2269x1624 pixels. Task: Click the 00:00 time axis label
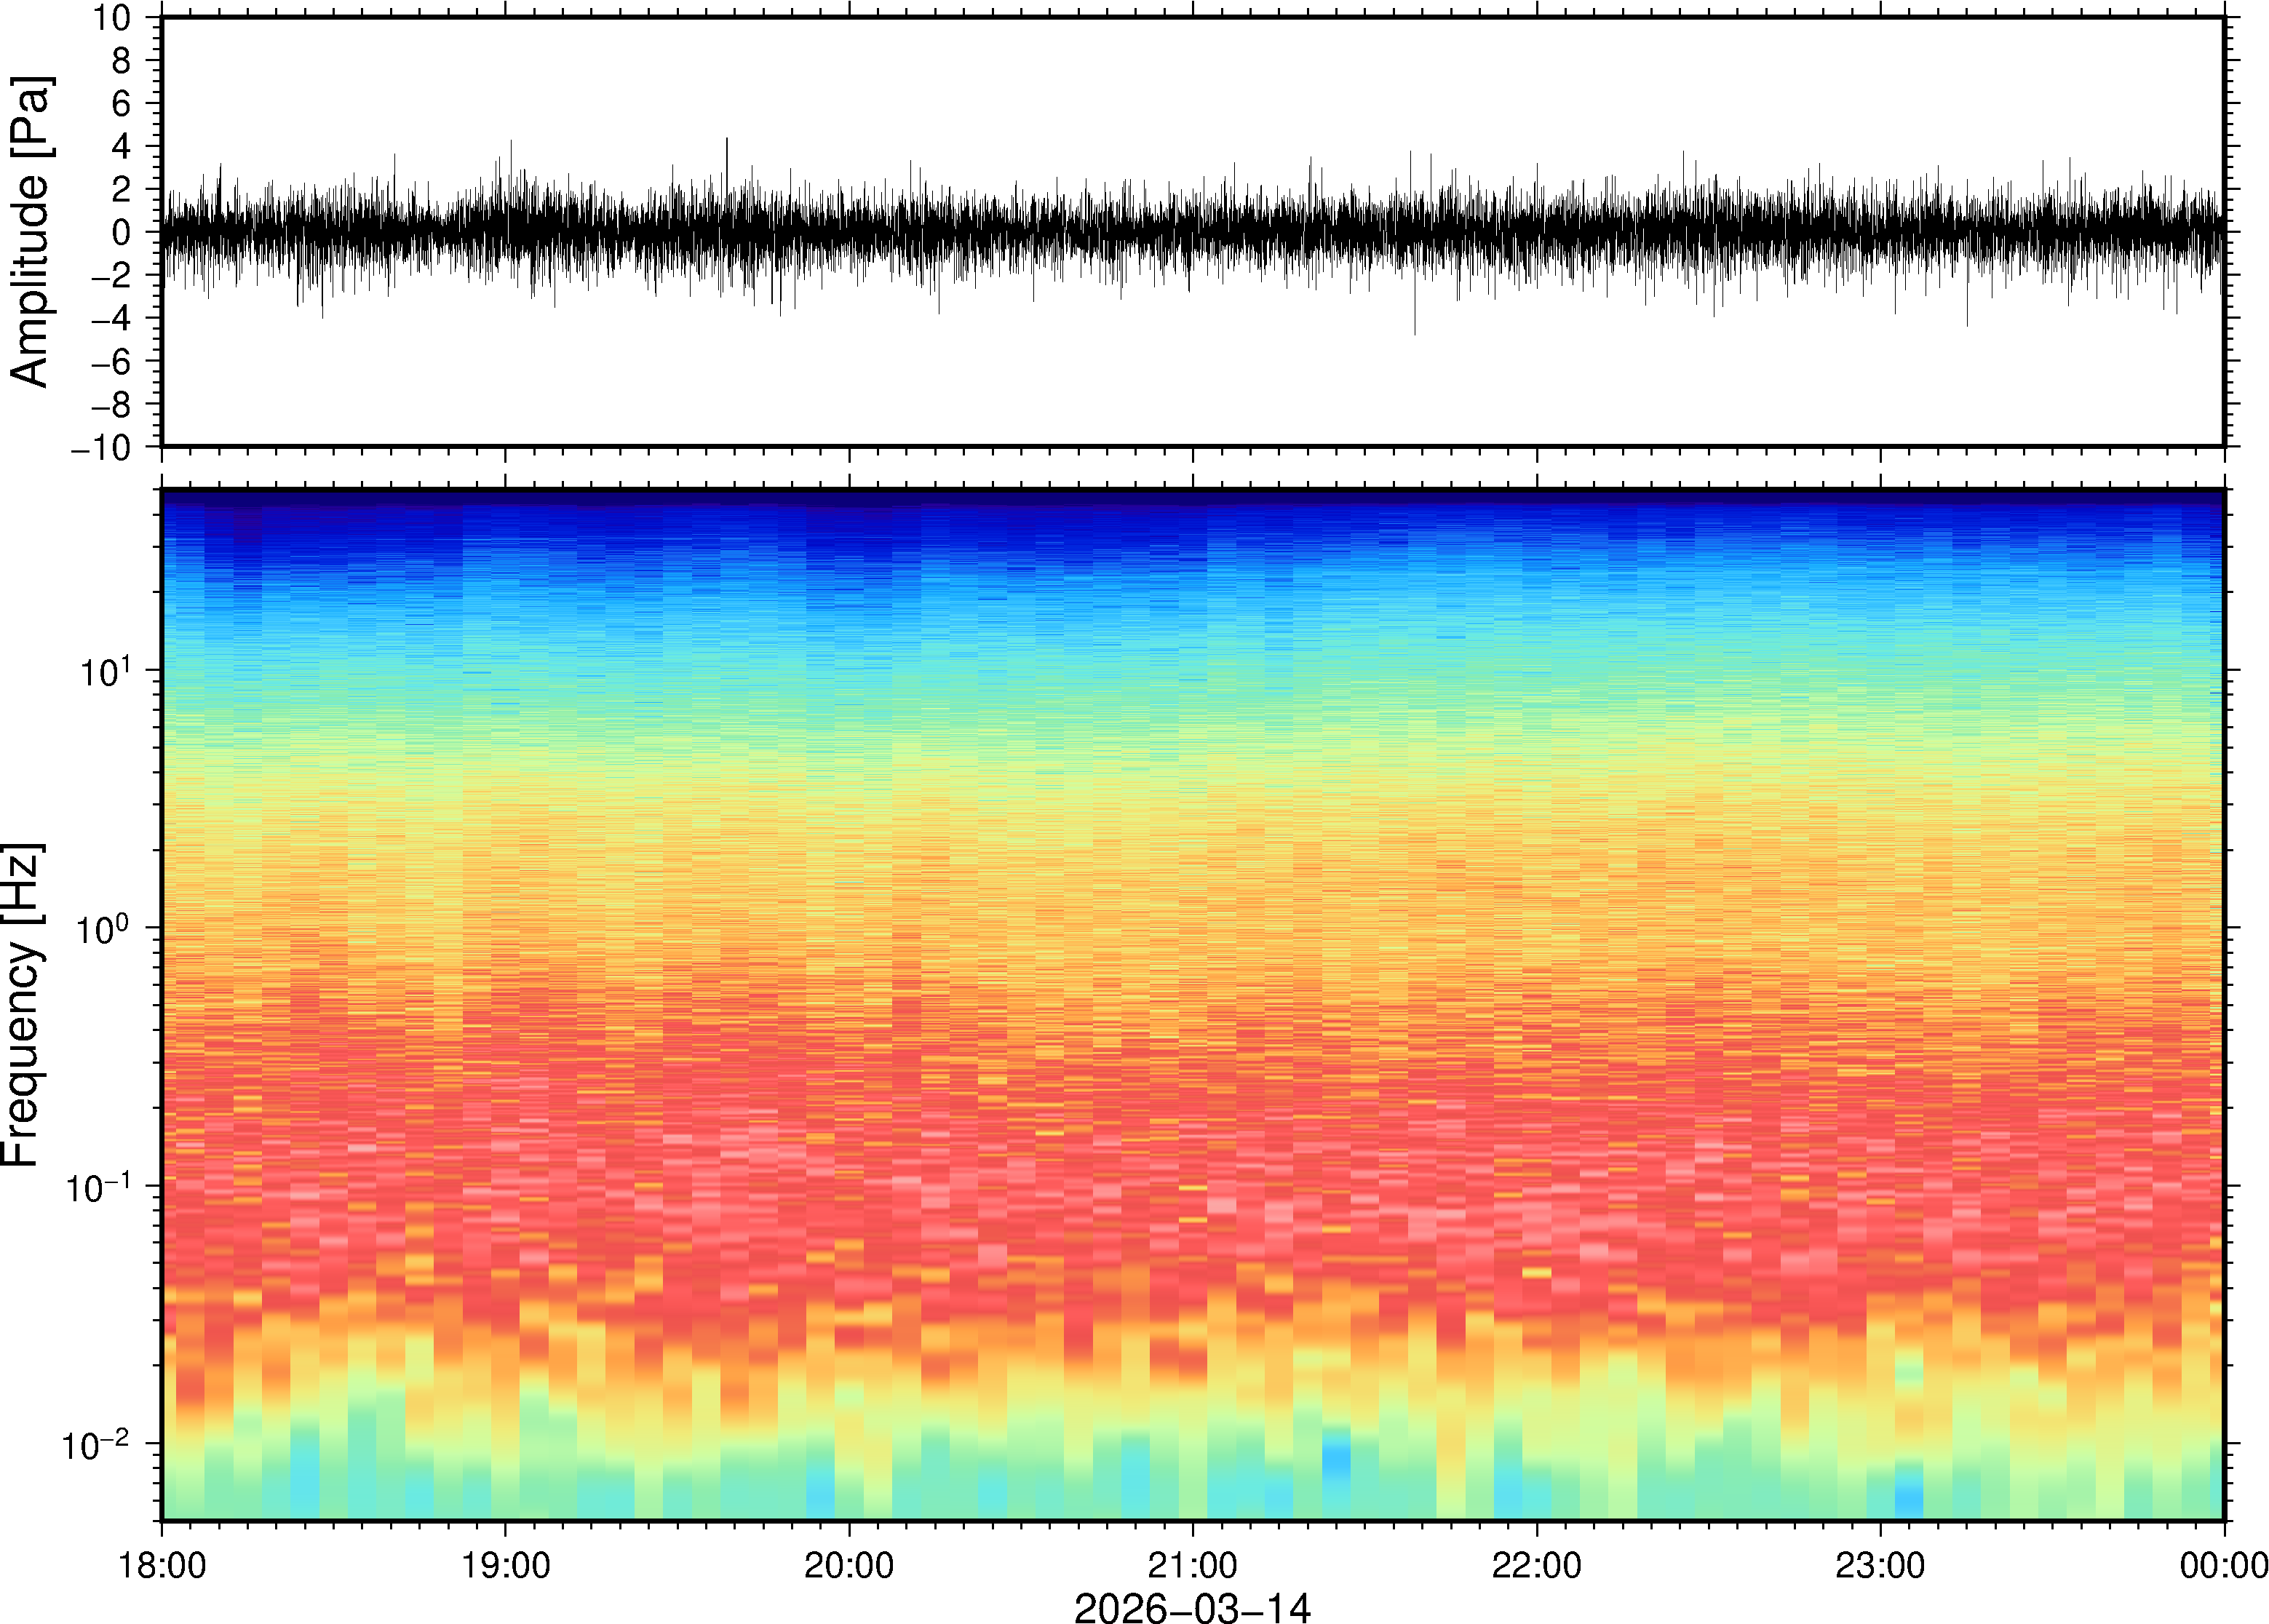(2223, 1566)
